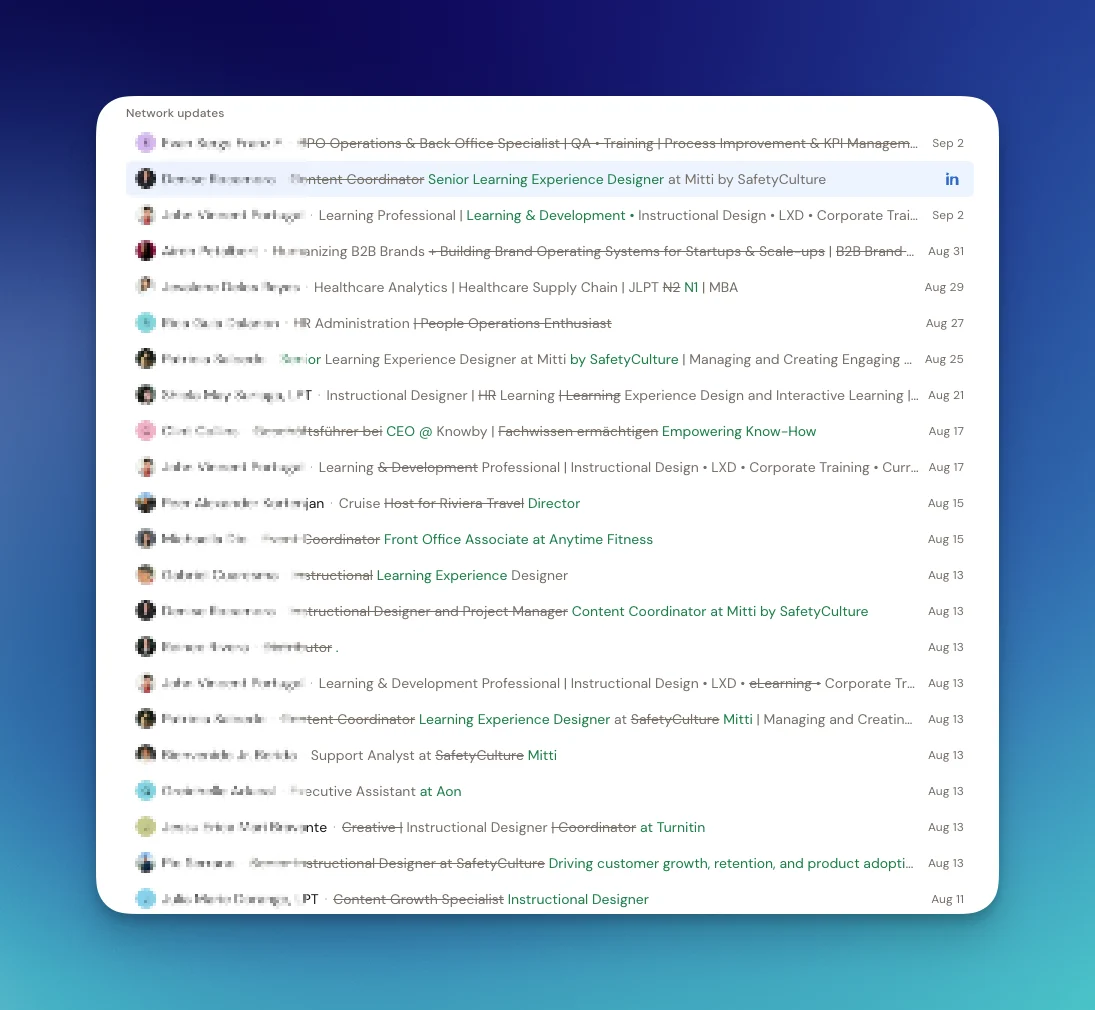The height and width of the screenshot is (1010, 1095).
Task: Click avatar beside Healthcare Analytics headline
Action: point(145,287)
